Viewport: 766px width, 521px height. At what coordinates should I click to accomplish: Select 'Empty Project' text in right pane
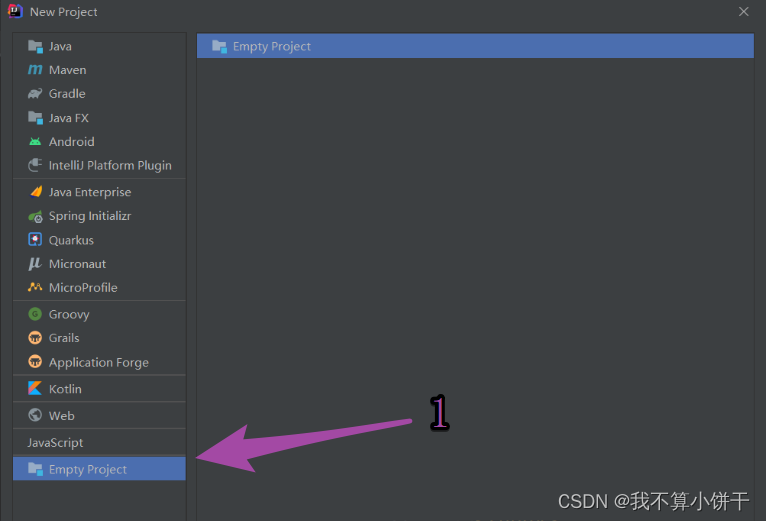[272, 46]
